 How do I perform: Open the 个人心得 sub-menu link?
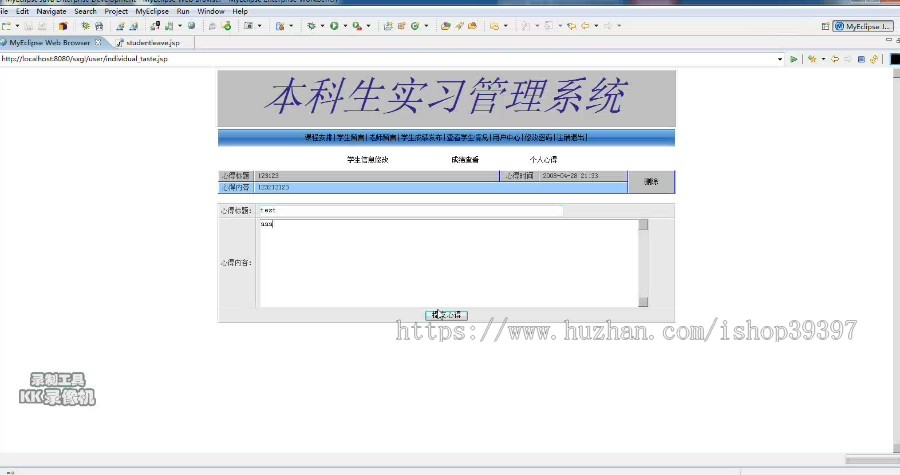tap(543, 159)
